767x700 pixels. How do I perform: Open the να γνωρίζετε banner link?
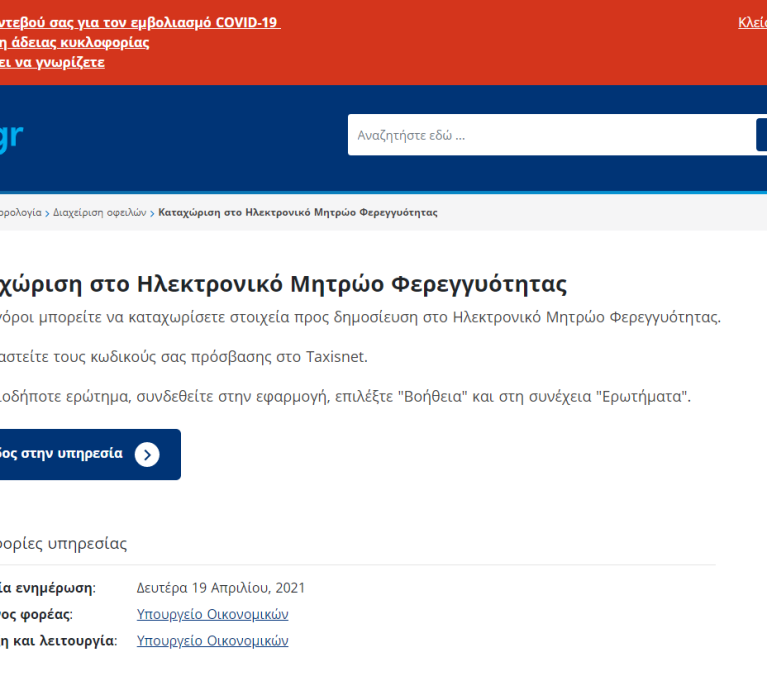(52, 63)
